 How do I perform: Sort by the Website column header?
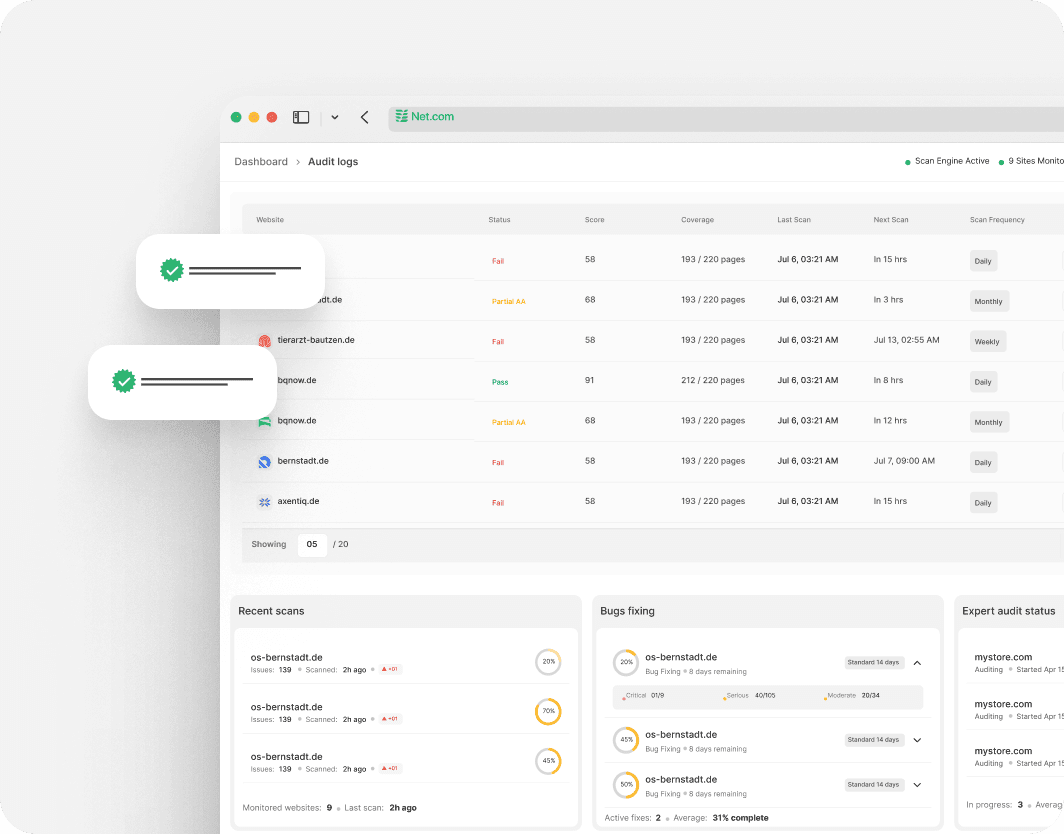click(x=270, y=220)
